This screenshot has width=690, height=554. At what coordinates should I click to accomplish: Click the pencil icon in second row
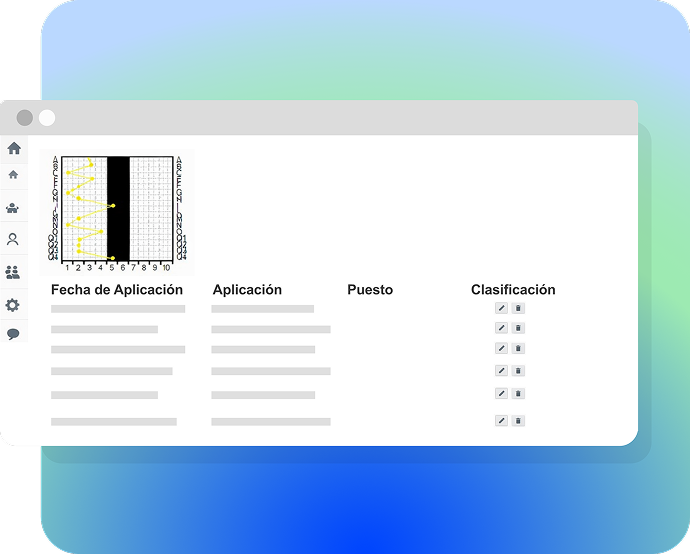coord(501,328)
